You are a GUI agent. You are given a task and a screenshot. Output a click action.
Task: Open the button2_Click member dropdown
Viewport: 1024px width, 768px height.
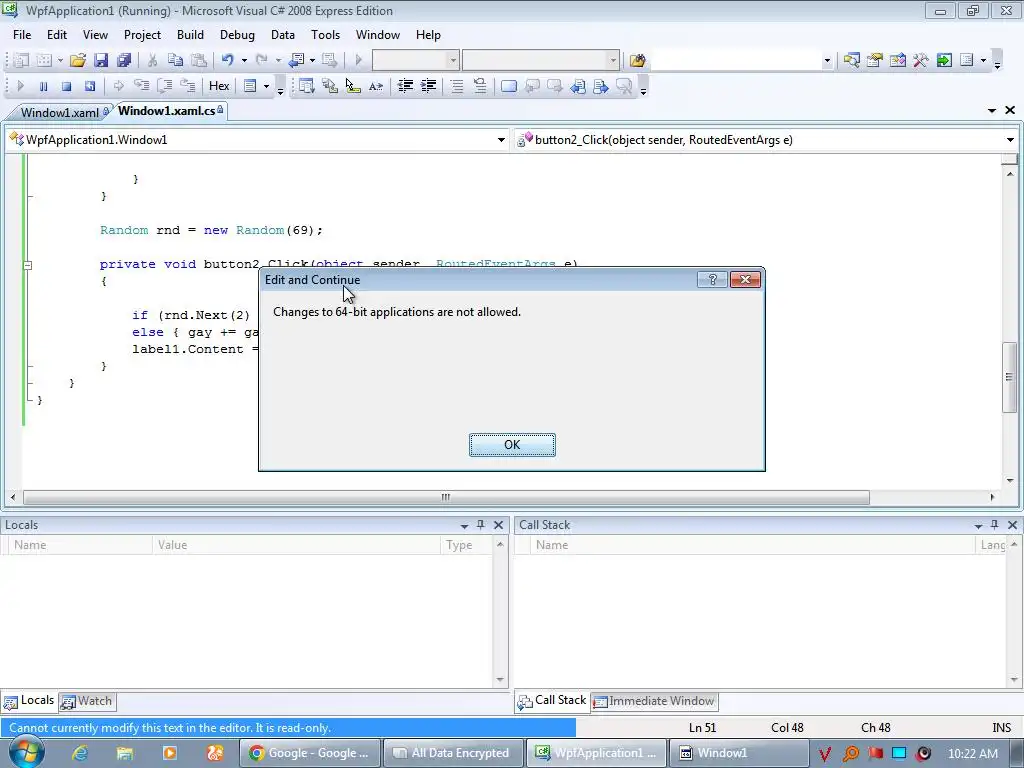tap(1010, 140)
